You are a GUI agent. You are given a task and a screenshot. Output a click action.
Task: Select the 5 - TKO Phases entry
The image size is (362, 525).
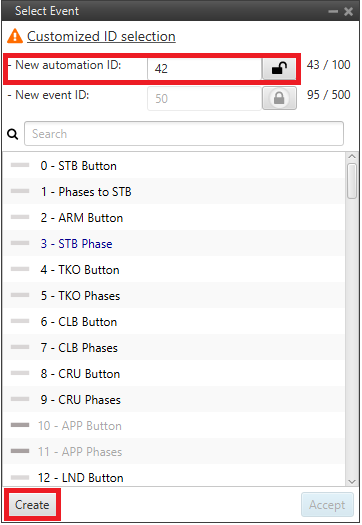click(x=174, y=295)
